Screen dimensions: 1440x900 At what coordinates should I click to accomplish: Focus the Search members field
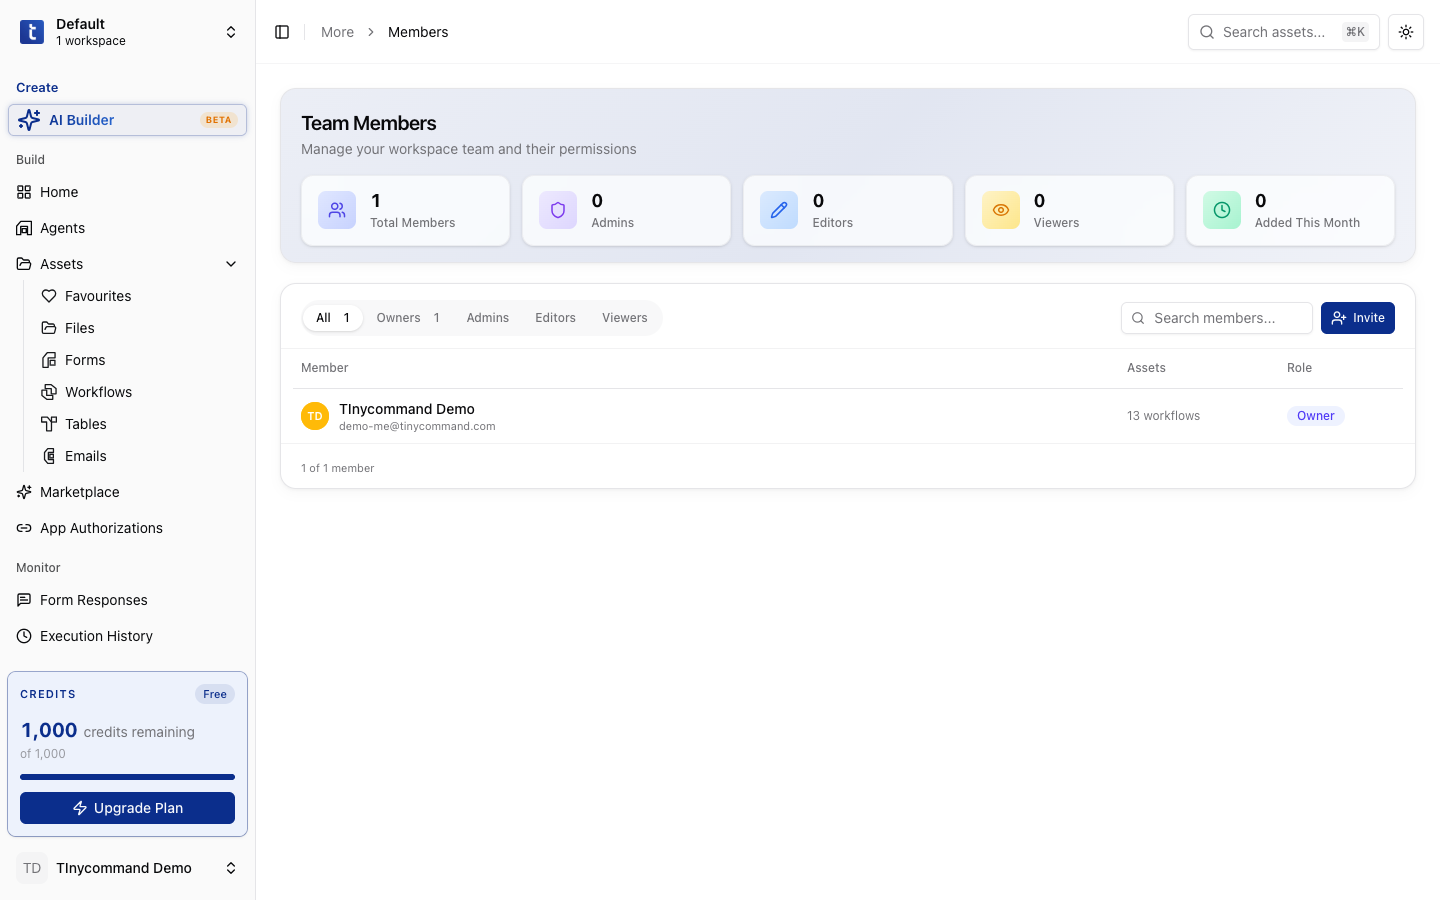pos(1217,318)
